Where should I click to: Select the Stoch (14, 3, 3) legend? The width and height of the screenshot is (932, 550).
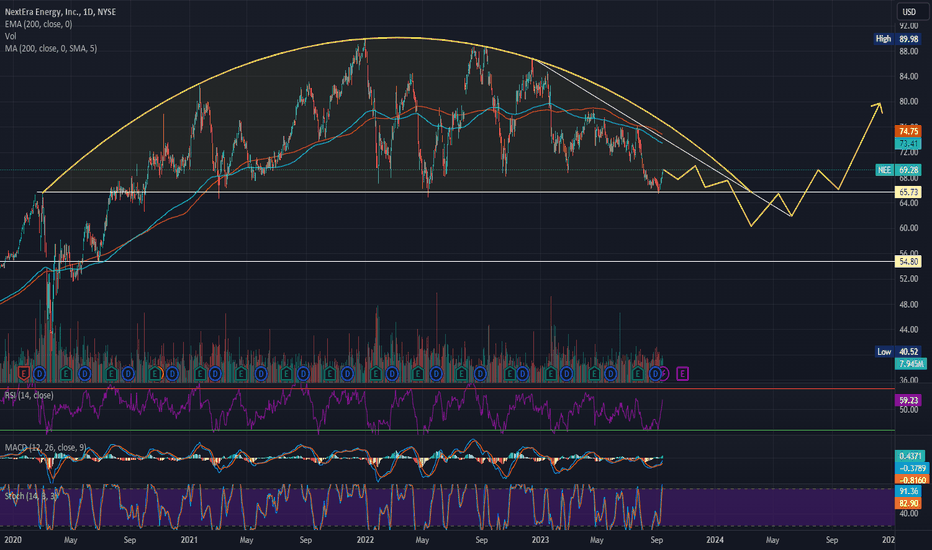click(x=31, y=496)
